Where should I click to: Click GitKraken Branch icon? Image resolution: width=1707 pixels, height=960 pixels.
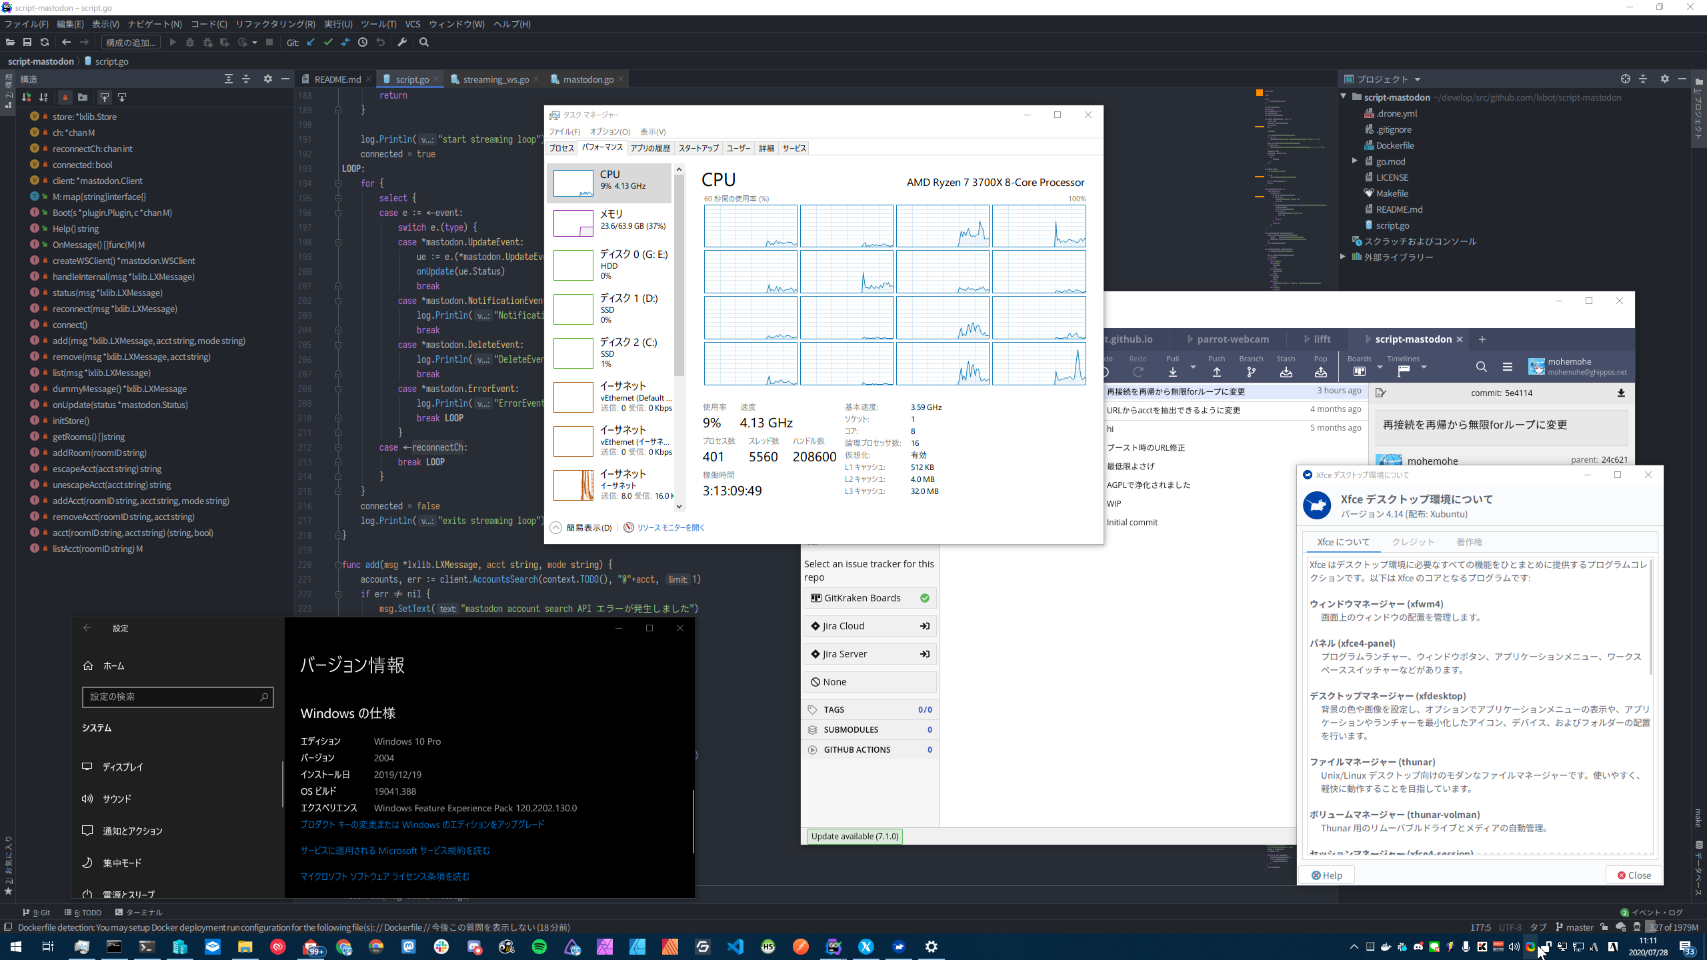1251,371
